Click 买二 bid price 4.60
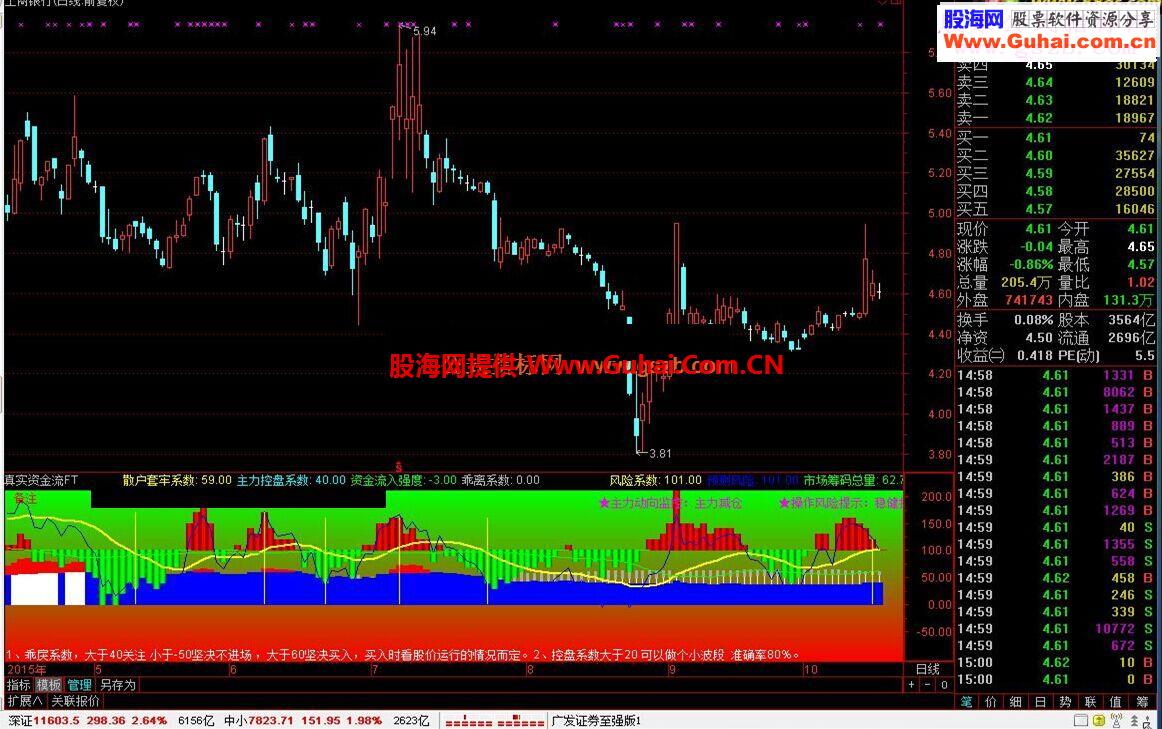 coord(1039,156)
